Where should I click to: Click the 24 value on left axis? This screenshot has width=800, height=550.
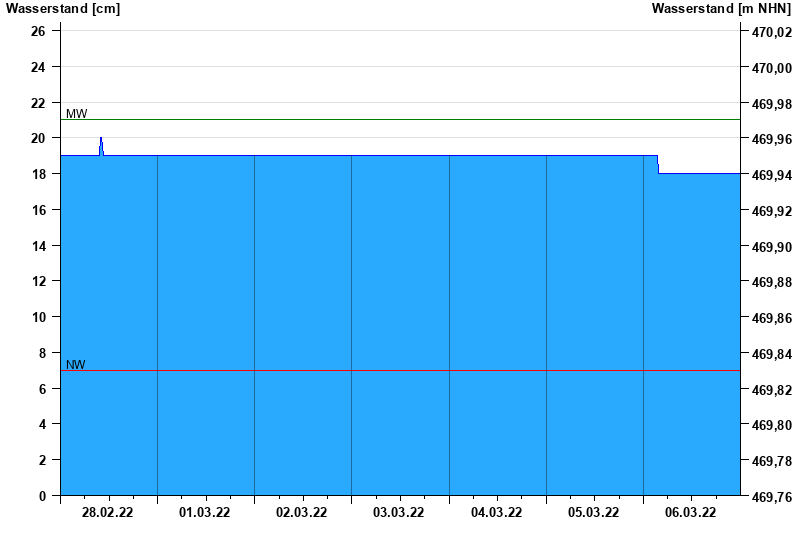click(x=38, y=67)
